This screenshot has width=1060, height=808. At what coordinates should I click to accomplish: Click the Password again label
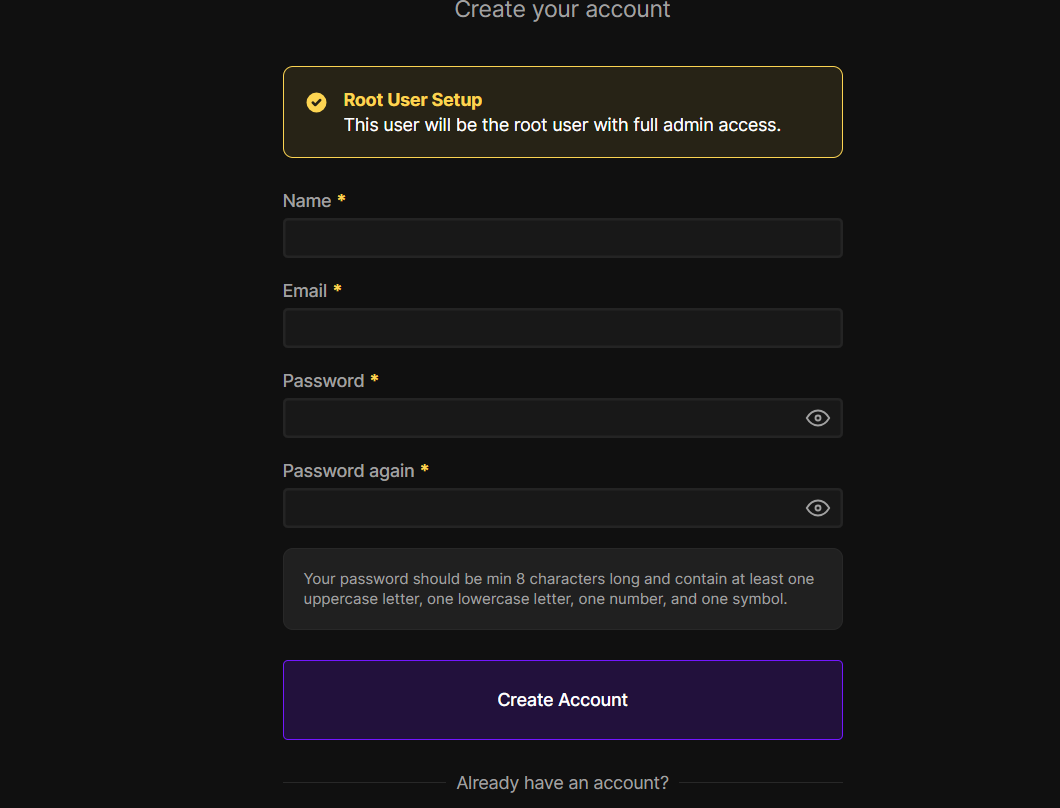pos(348,471)
